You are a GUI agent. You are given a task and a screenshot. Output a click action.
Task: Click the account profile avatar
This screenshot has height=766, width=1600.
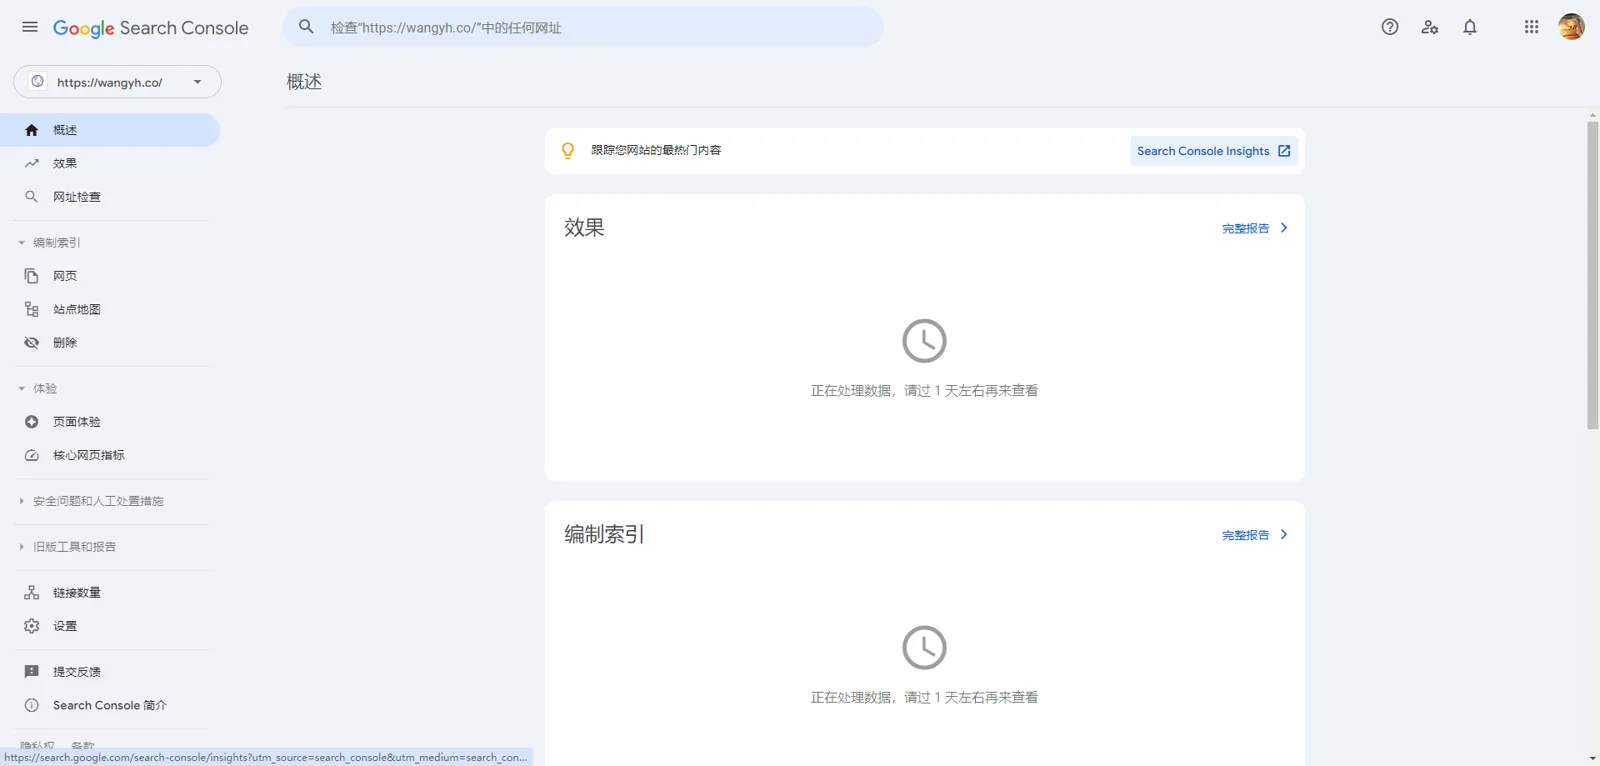click(x=1571, y=27)
